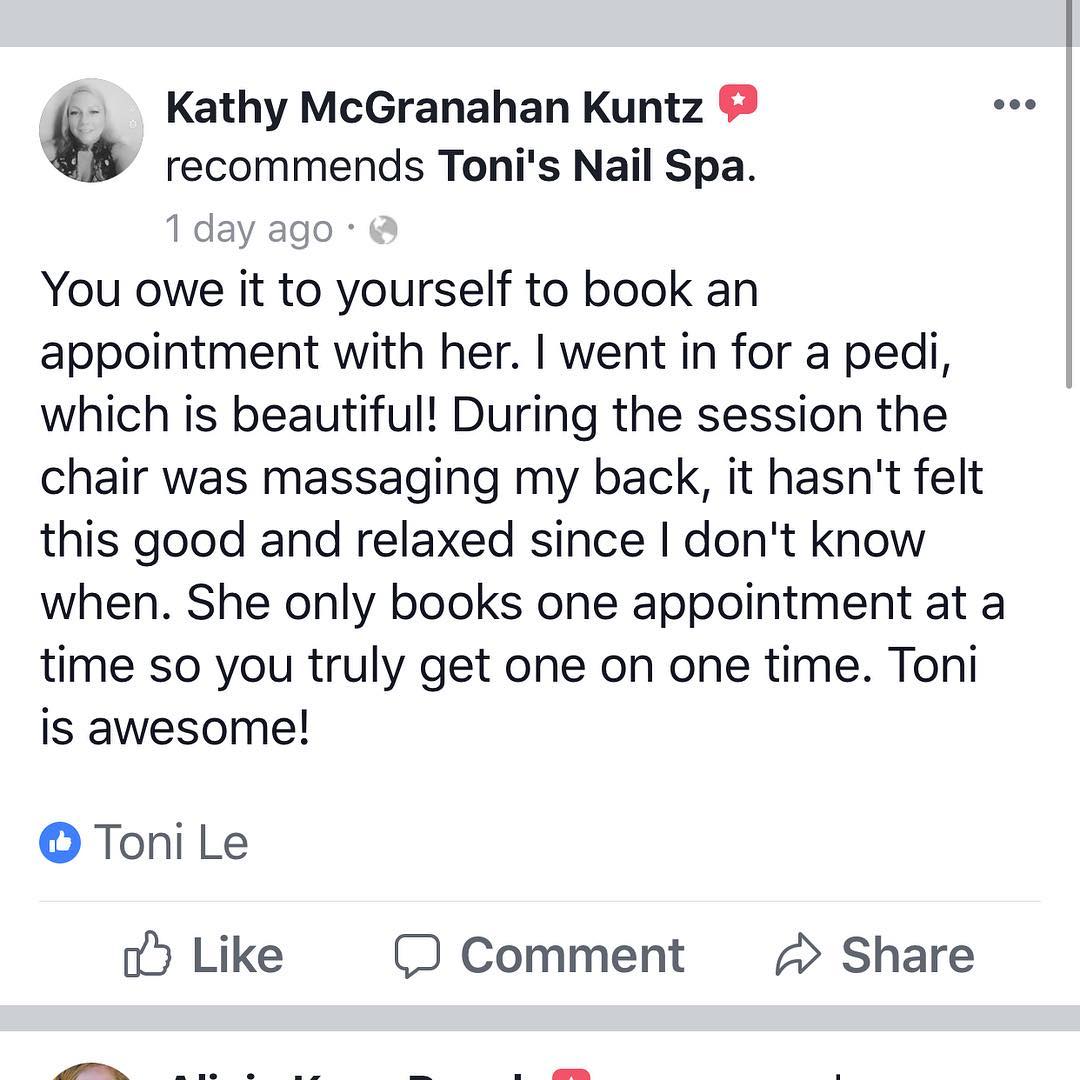View Toni Le in the reactions list
The height and width of the screenshot is (1080, 1080).
pyautogui.click(x=171, y=843)
